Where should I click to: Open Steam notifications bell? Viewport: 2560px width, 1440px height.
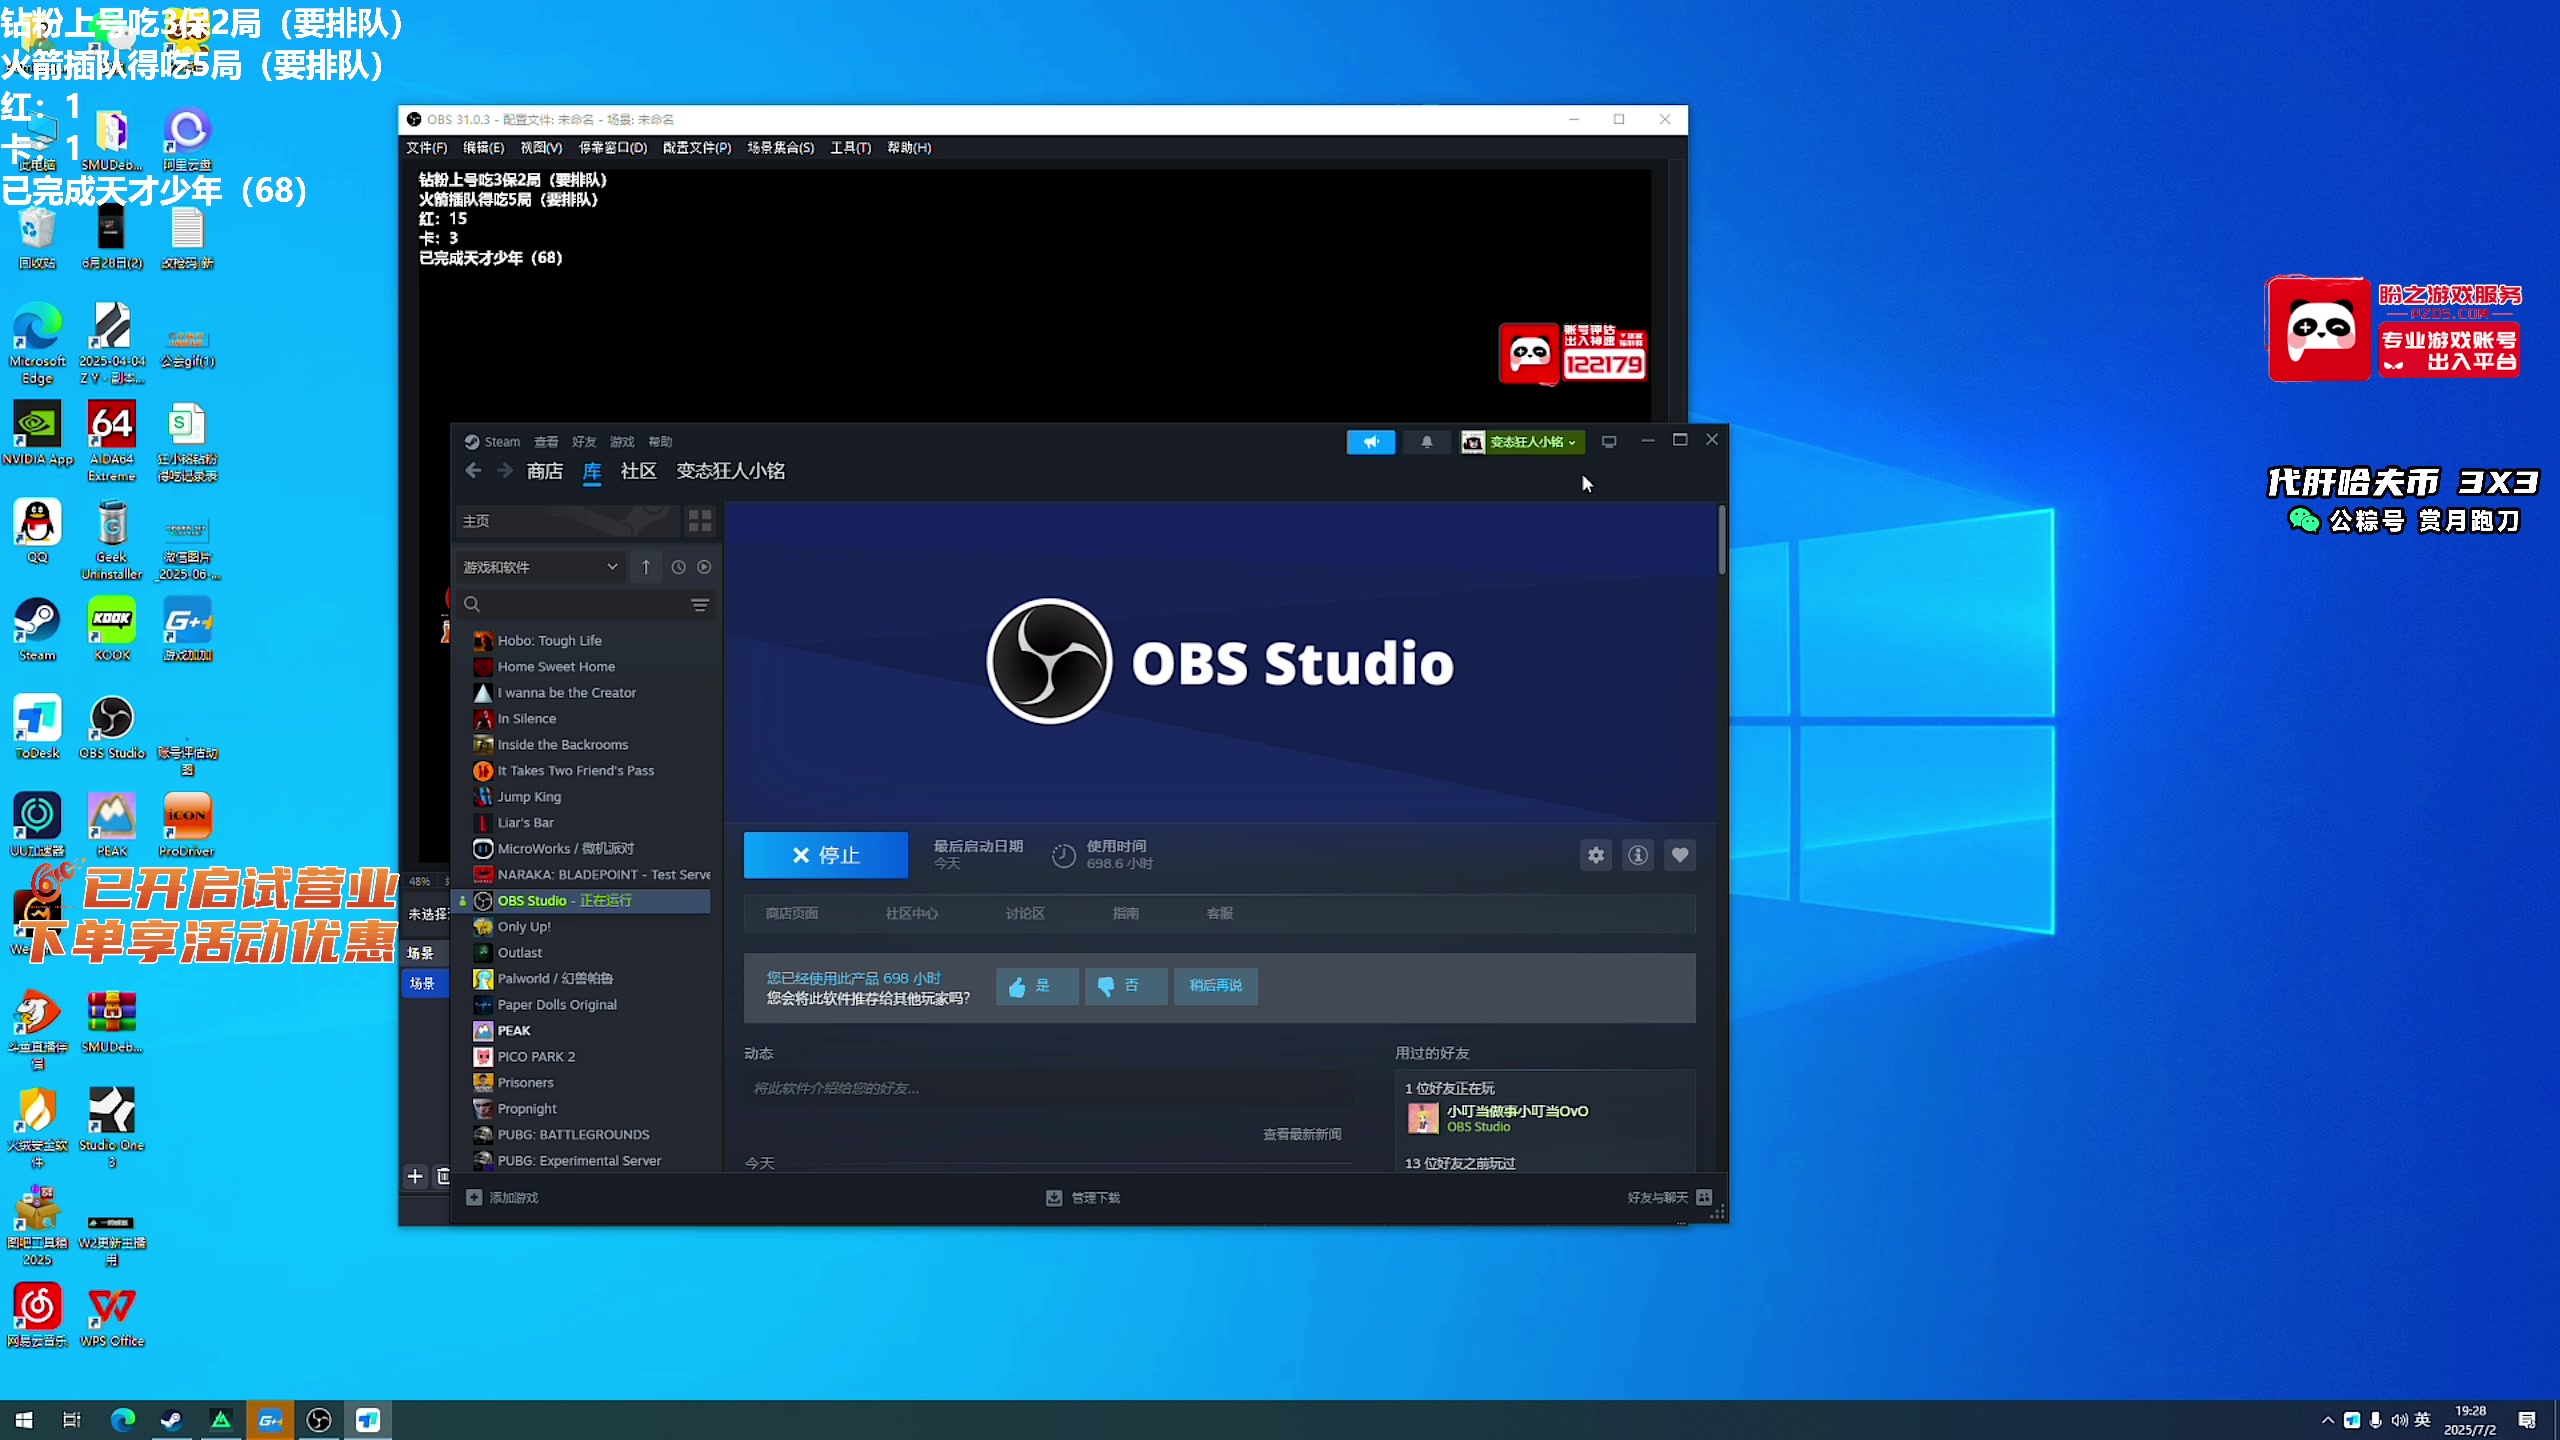[x=1427, y=441]
